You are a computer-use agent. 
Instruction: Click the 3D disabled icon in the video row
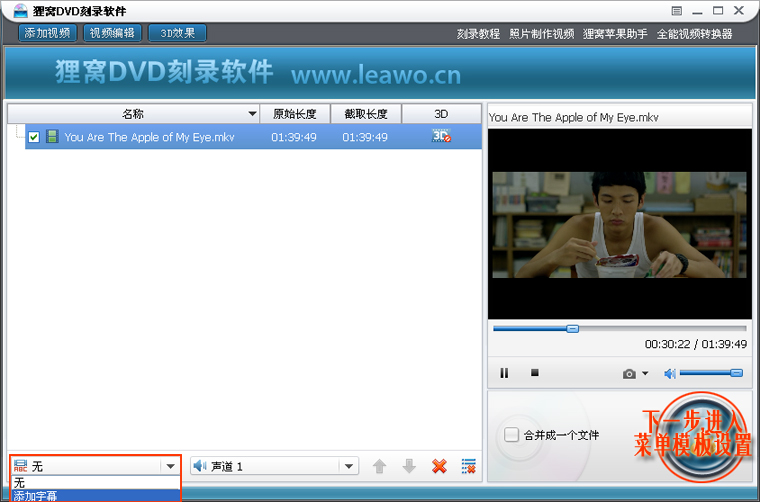pyautogui.click(x=441, y=136)
